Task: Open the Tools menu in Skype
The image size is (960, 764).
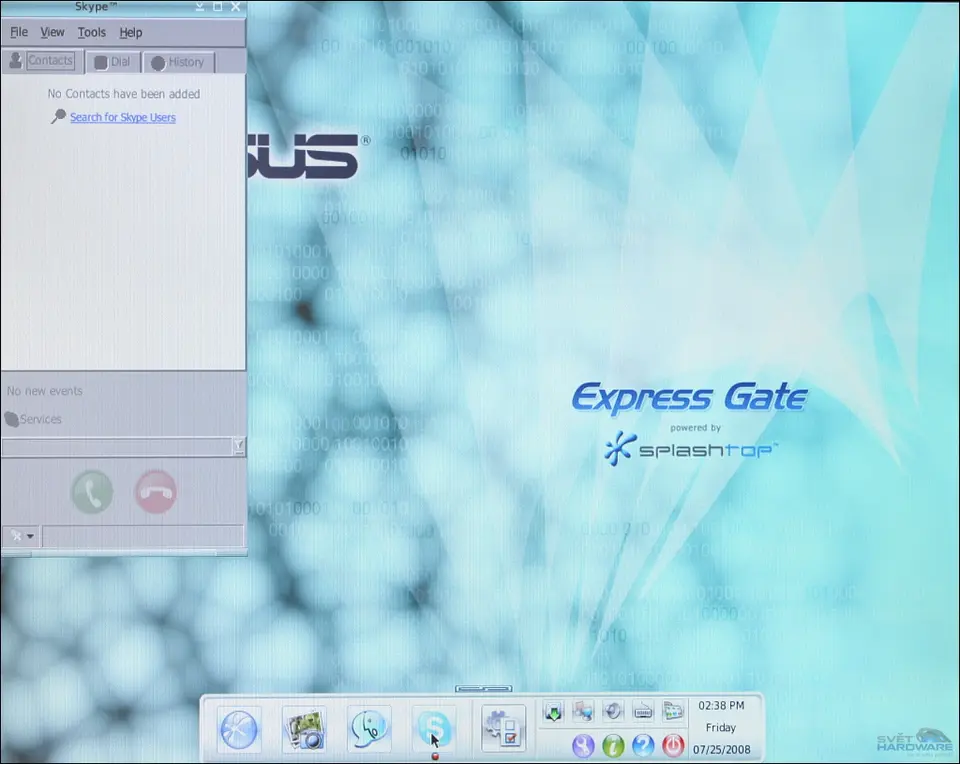Action: pyautogui.click(x=91, y=32)
